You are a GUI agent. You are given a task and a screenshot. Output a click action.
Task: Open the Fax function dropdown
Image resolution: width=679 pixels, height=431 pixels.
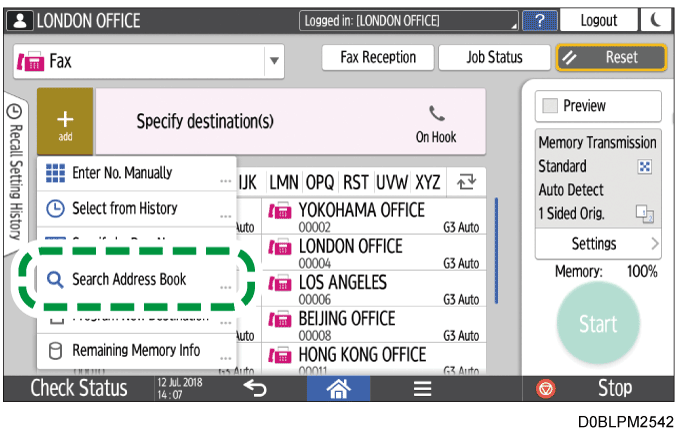(x=275, y=62)
